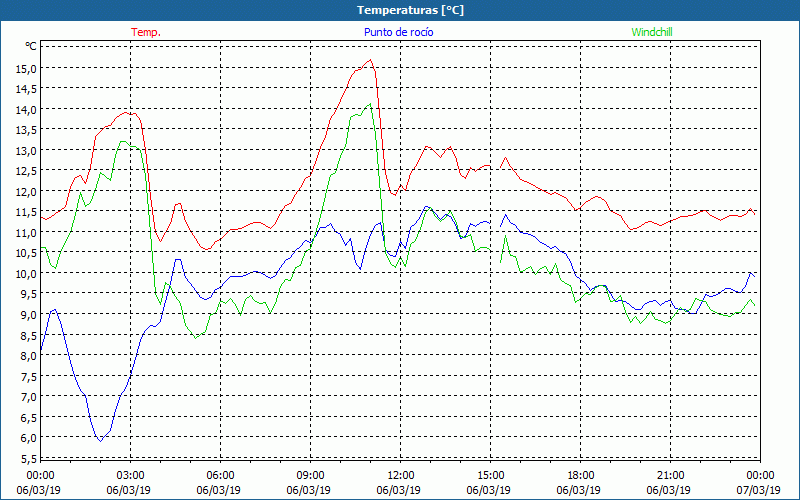The height and width of the screenshot is (500, 800).
Task: Click the 6,5 y-axis value
Action: point(29,418)
